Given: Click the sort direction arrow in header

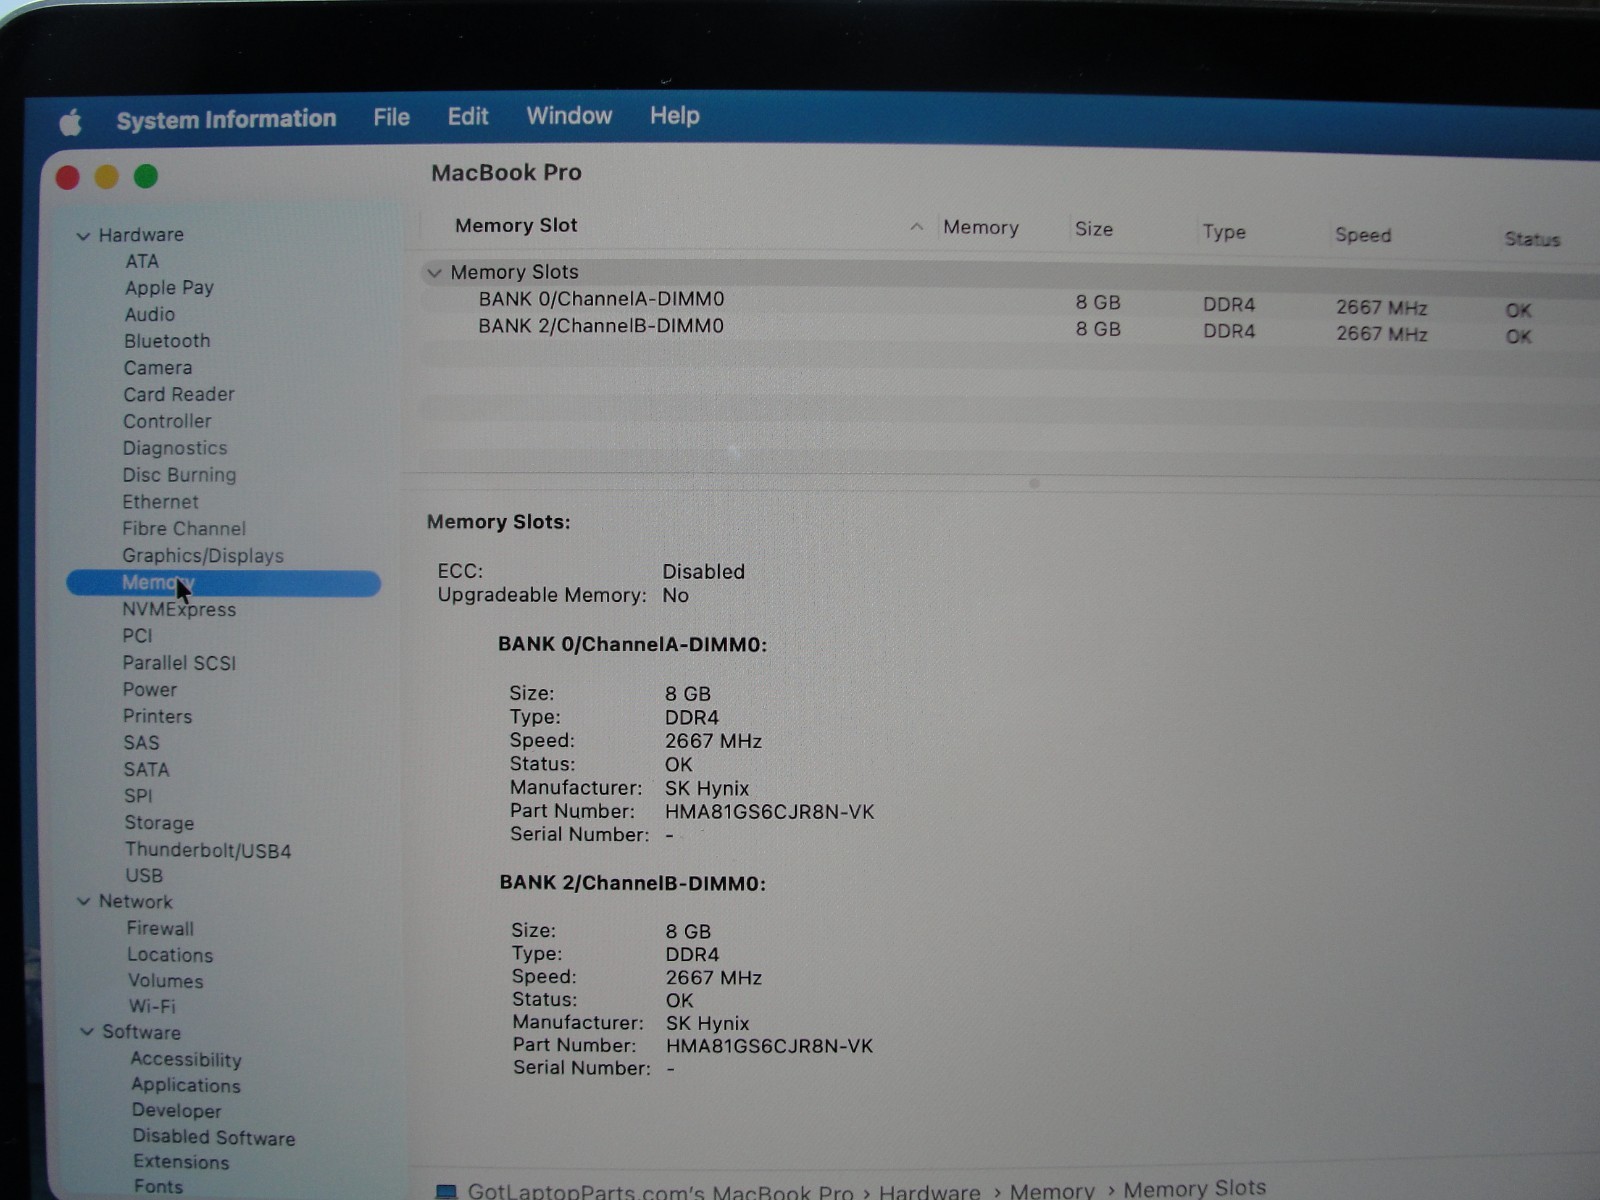Looking at the screenshot, I should pyautogui.click(x=916, y=227).
